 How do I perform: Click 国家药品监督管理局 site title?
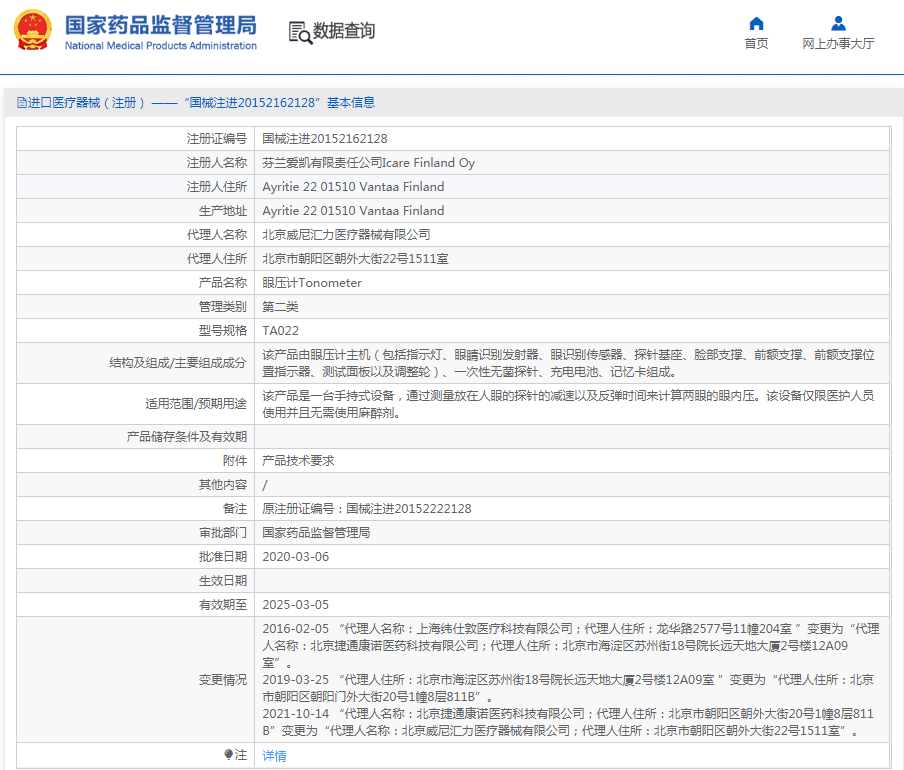pos(160,25)
